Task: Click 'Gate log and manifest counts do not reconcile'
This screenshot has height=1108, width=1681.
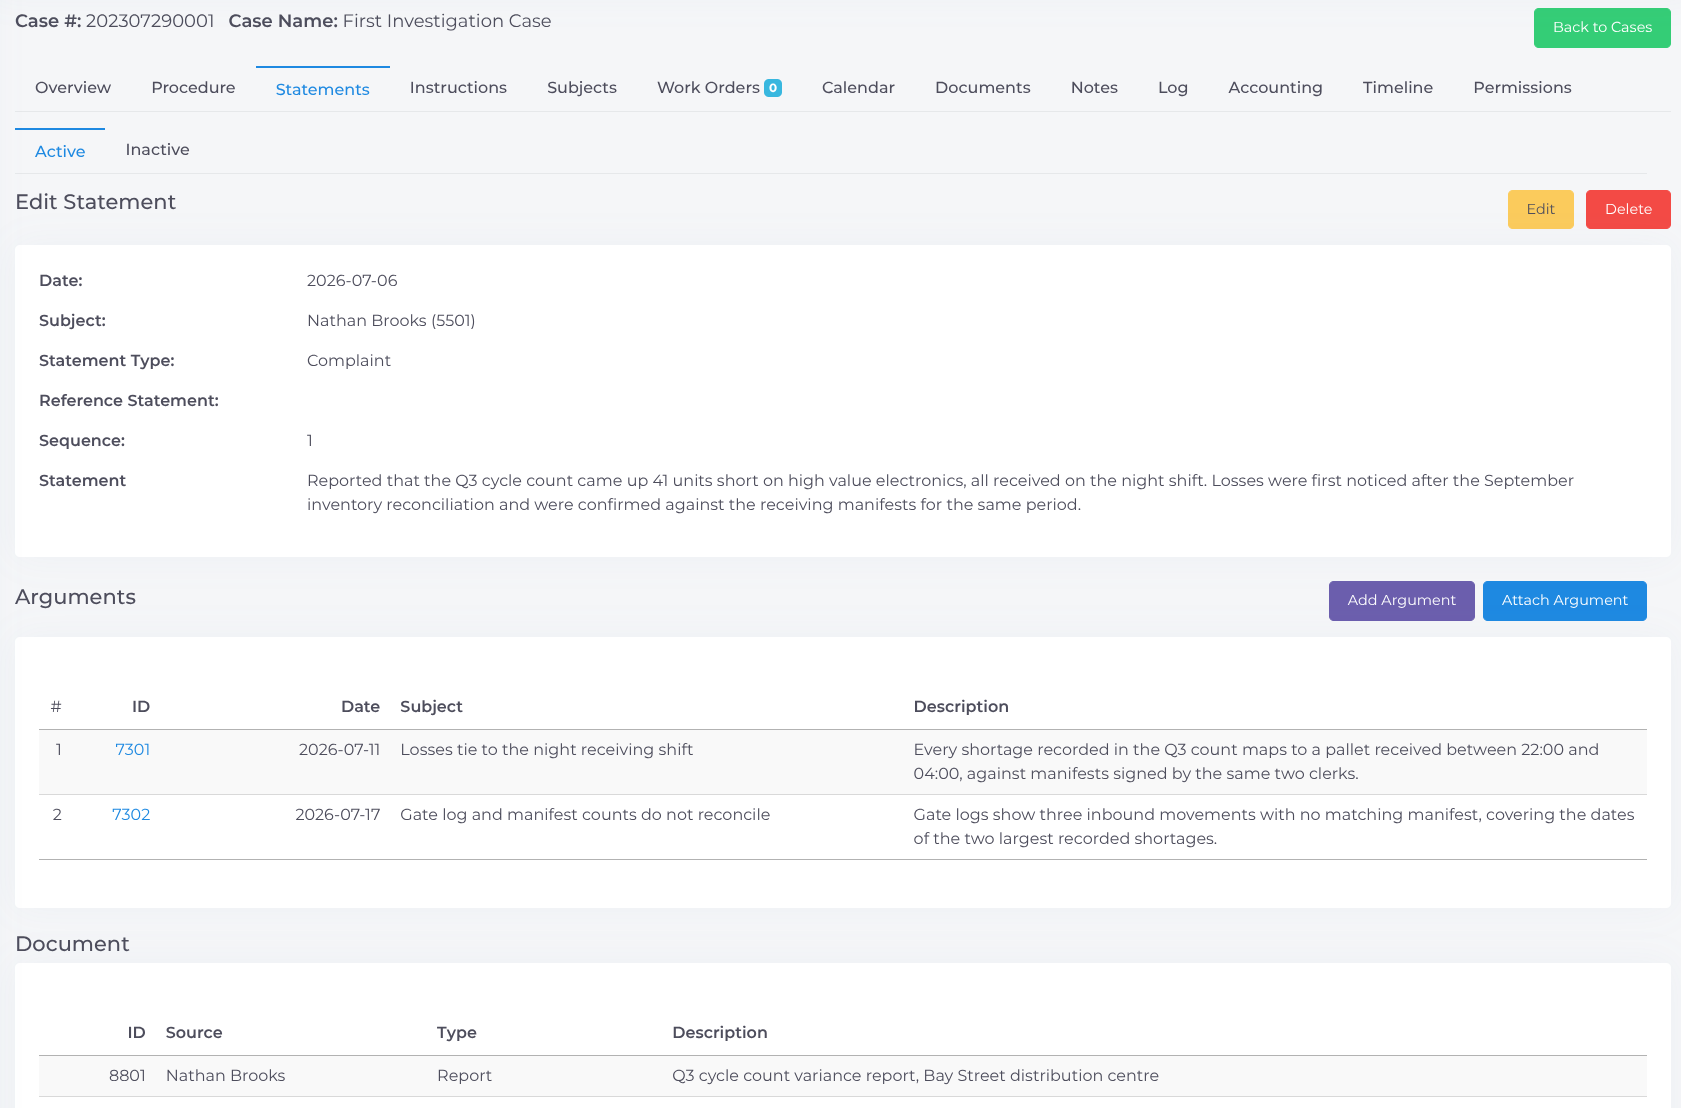Action: pyautogui.click(x=585, y=815)
